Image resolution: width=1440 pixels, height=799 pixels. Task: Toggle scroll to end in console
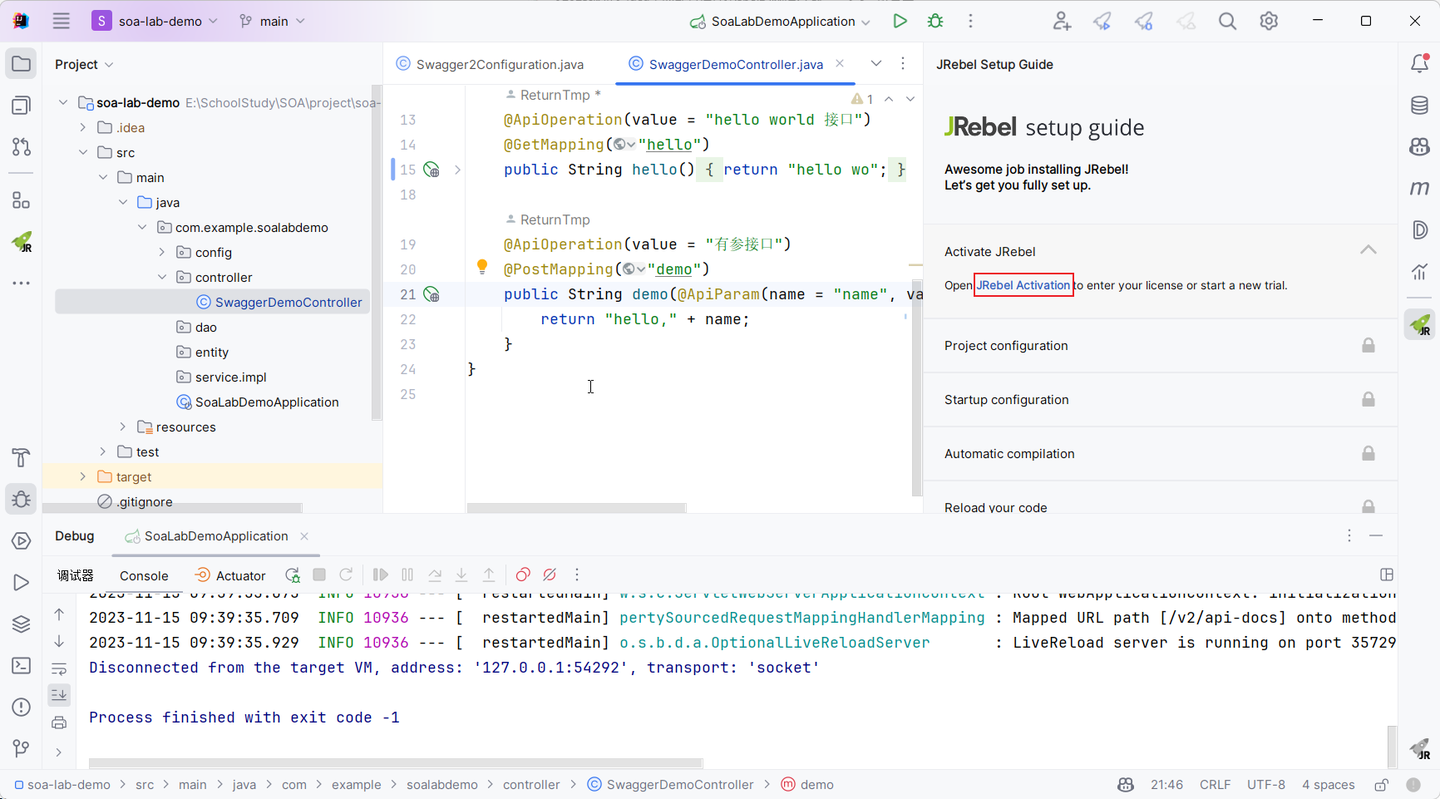59,694
